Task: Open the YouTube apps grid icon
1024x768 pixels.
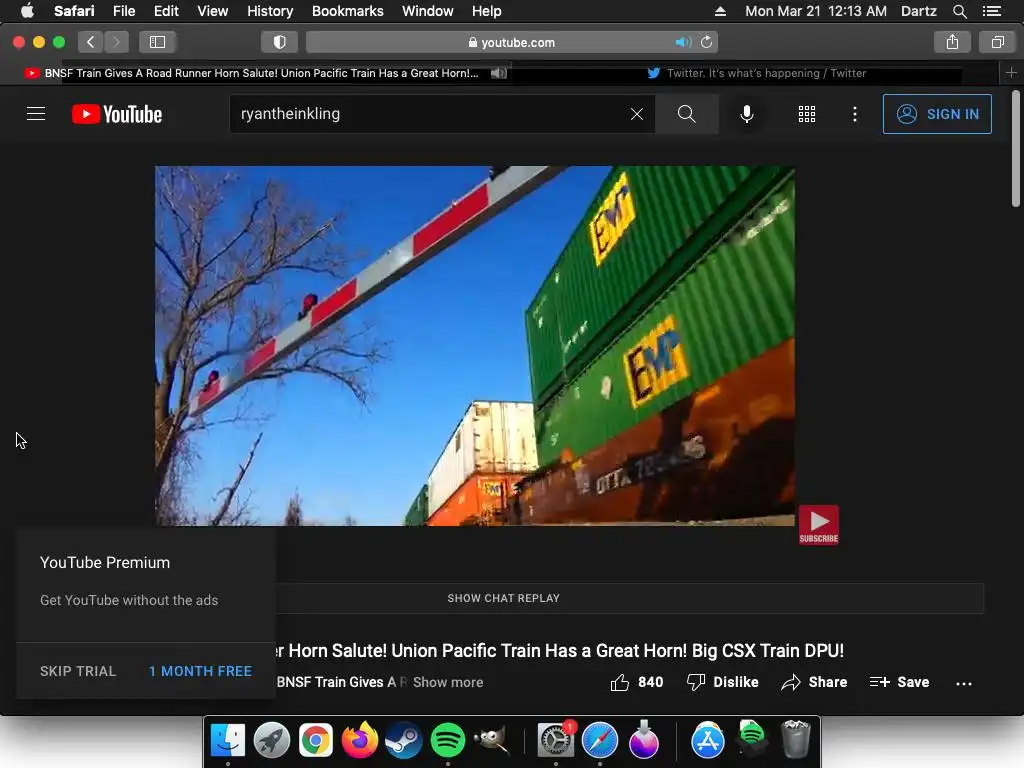Action: (x=807, y=114)
